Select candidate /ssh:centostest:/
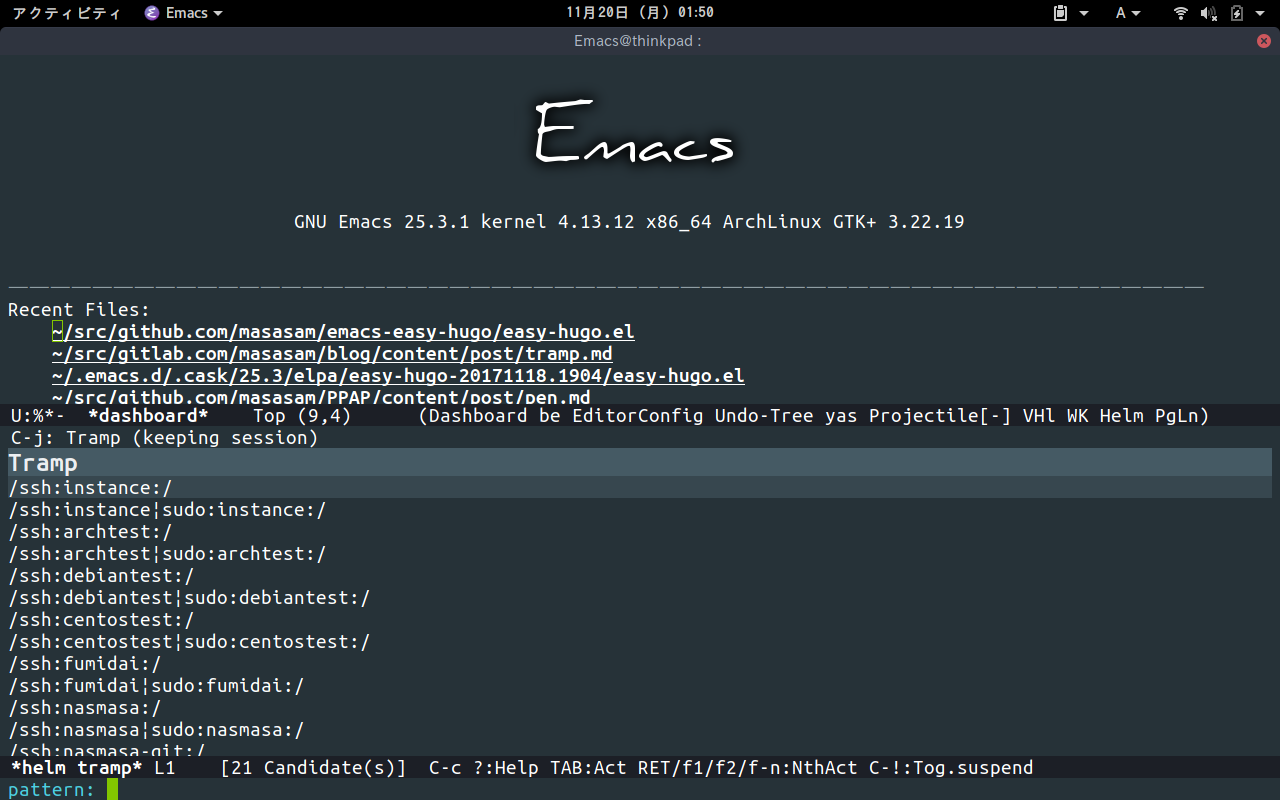Image resolution: width=1280 pixels, height=800 pixels. (x=102, y=620)
